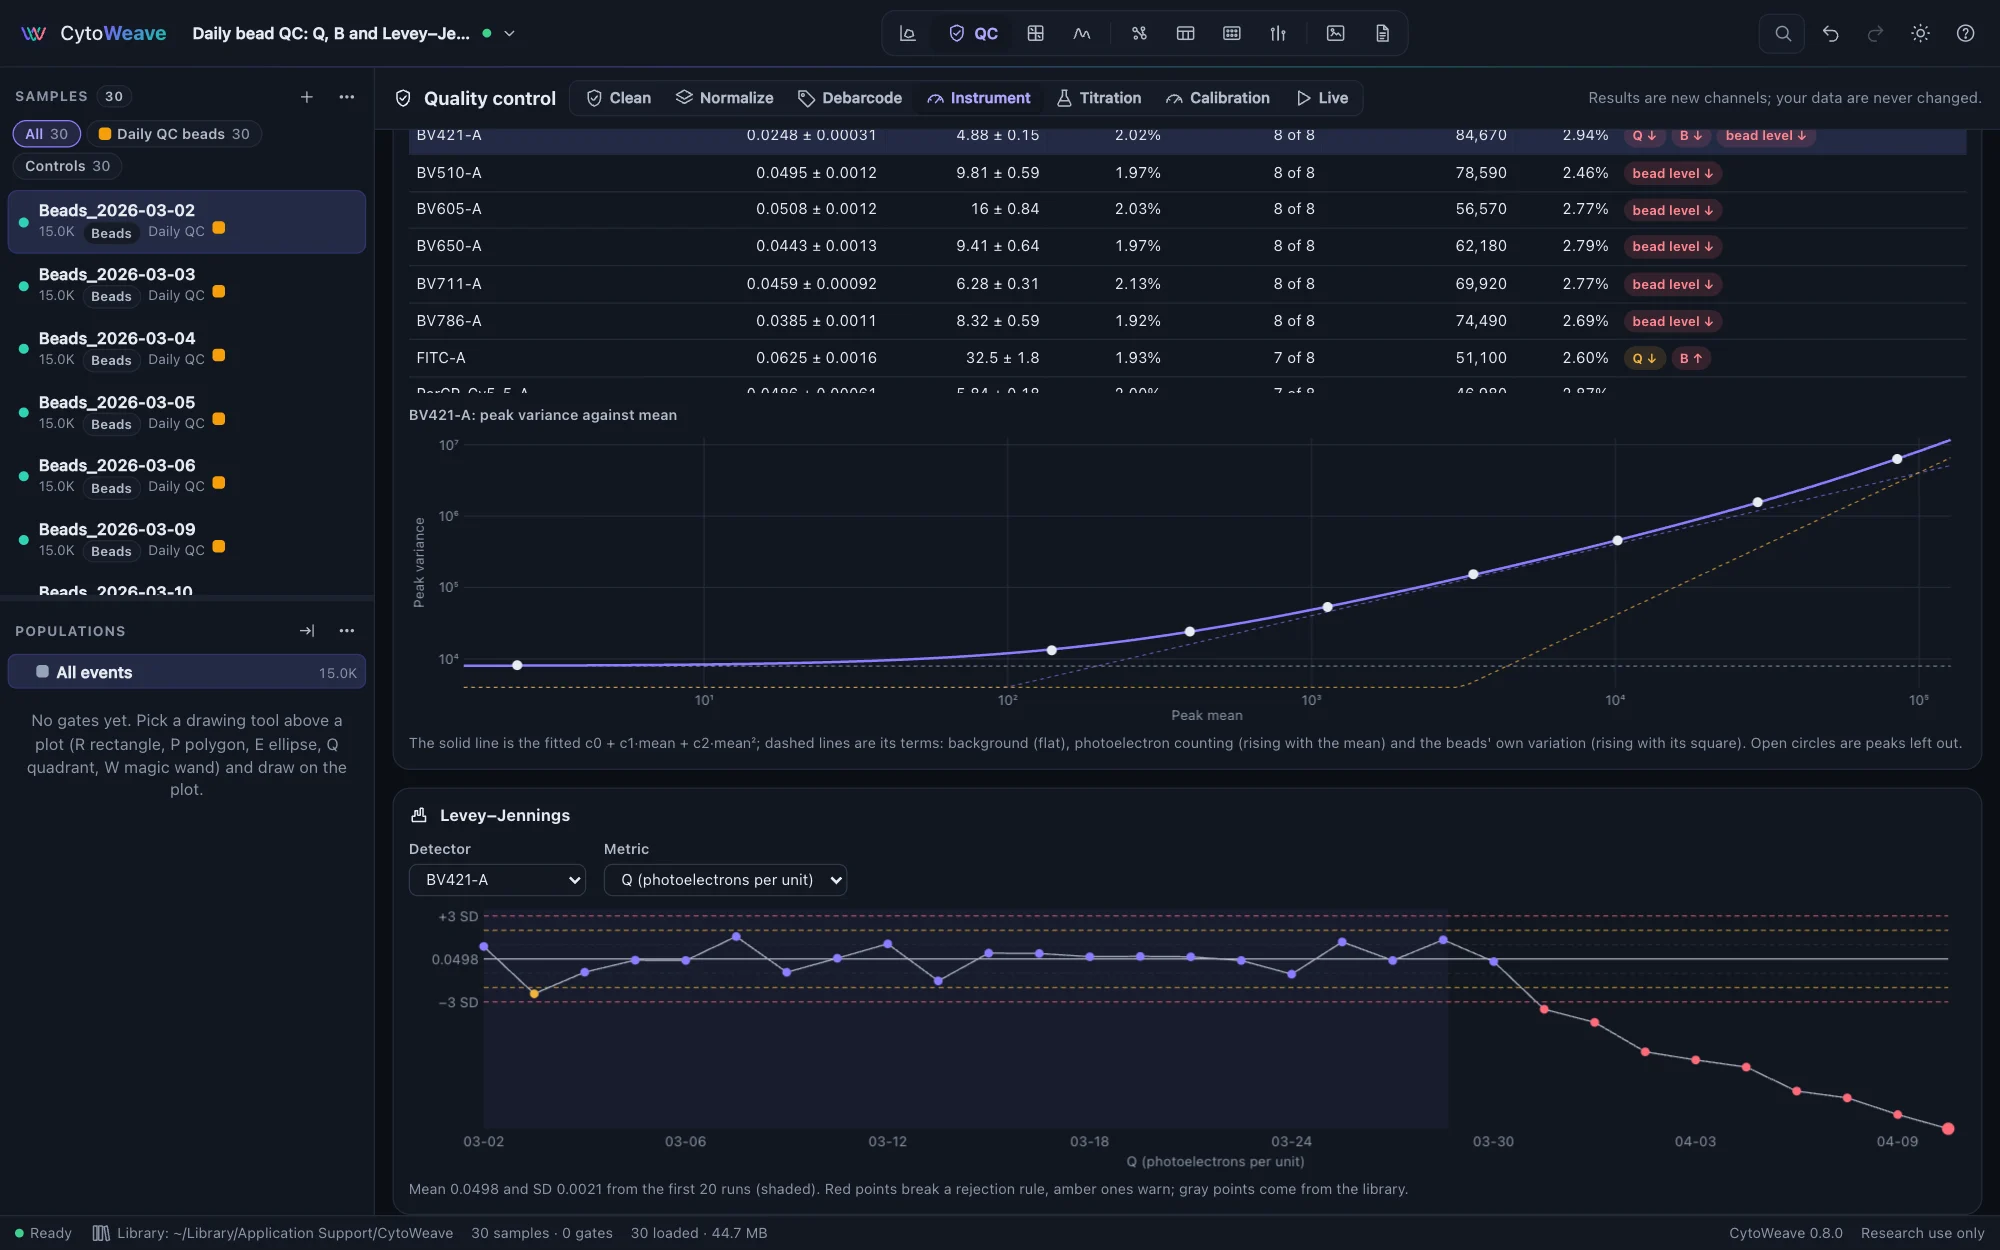Viewport: 2000px width, 1250px height.
Task: Select the All events population
Action: [187, 673]
